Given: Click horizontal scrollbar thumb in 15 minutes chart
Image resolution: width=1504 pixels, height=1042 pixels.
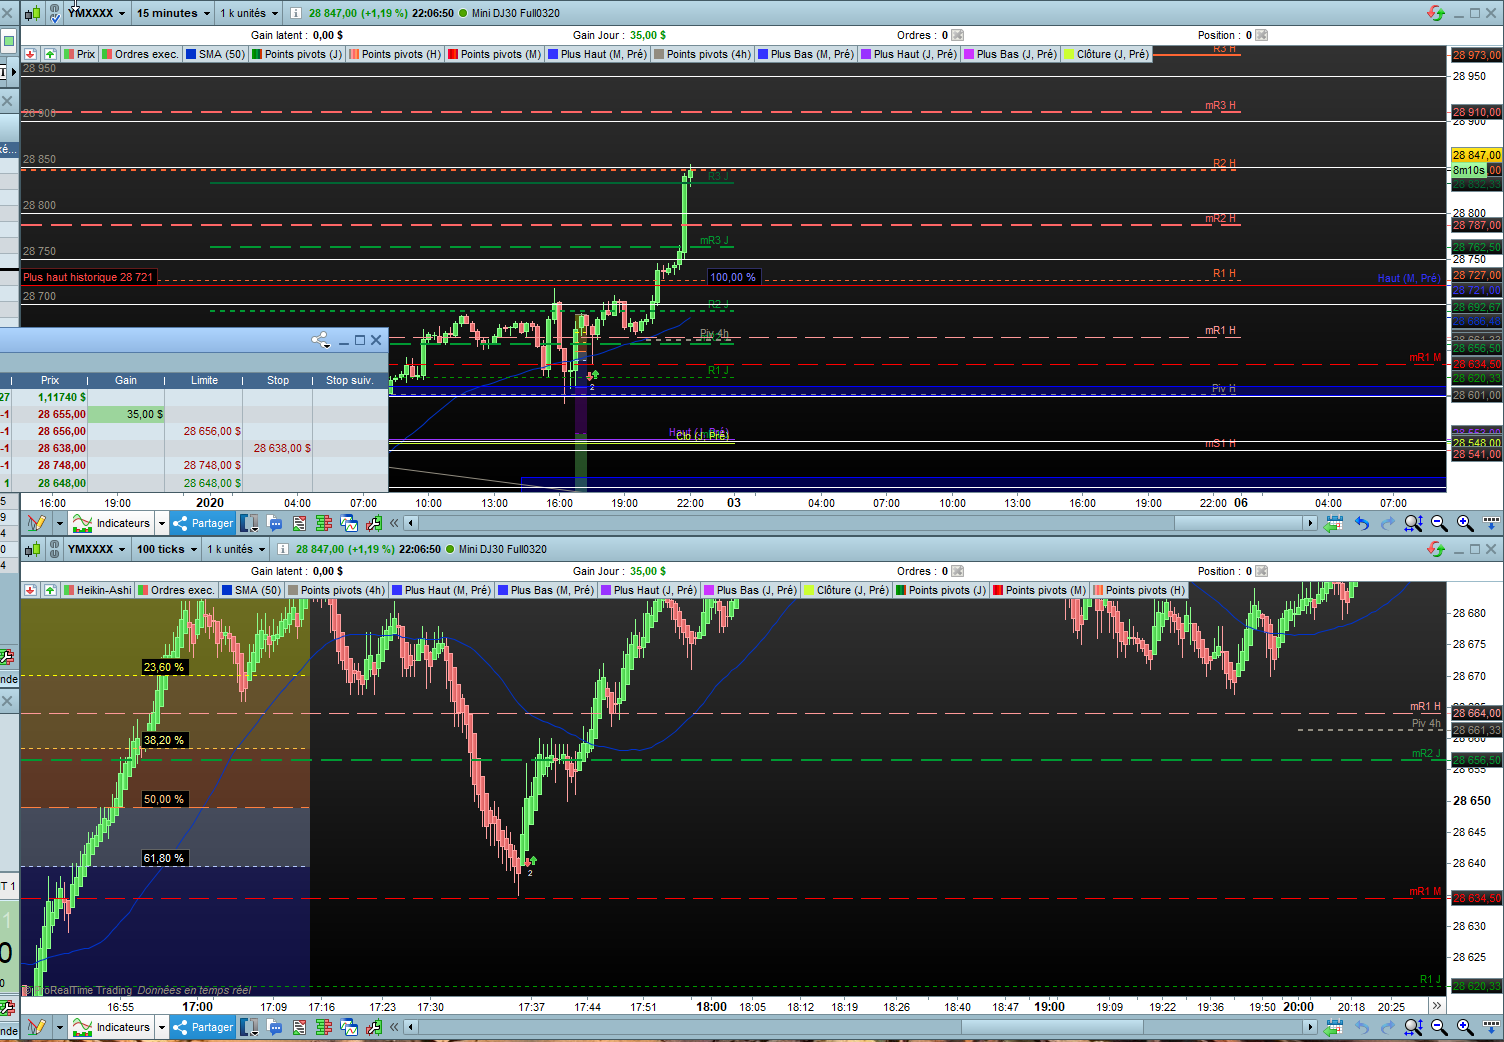Looking at the screenshot, I should click(x=1239, y=523).
